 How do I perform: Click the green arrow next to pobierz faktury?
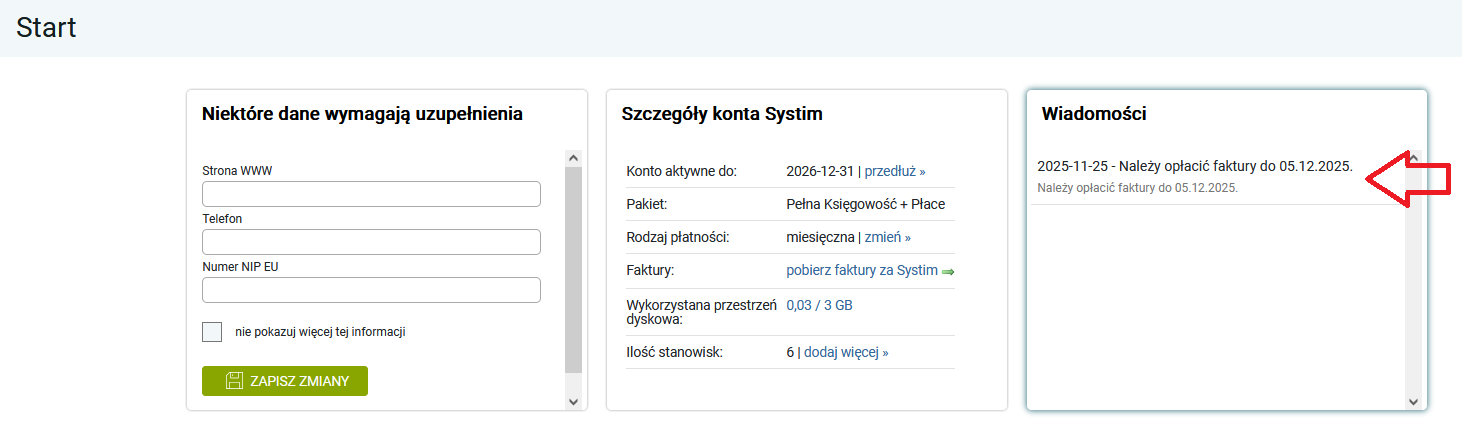pyautogui.click(x=948, y=271)
